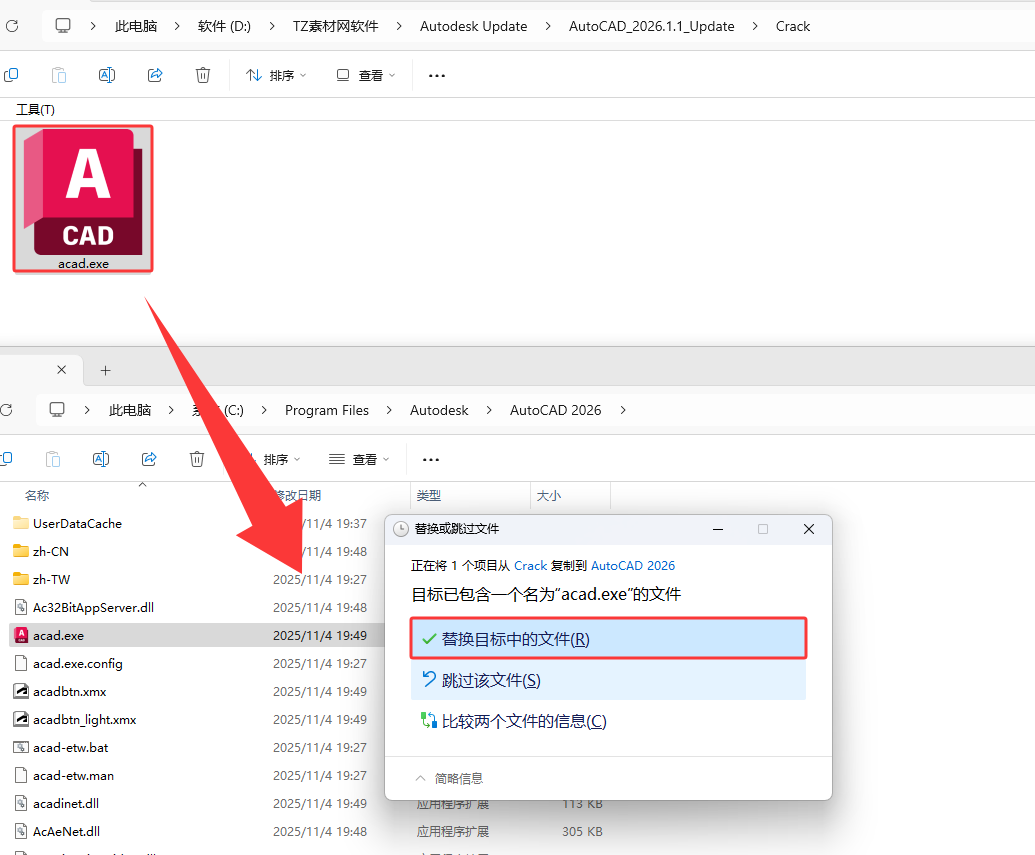The width and height of the screenshot is (1035, 855).
Task: Click the share icon in the Crack window toolbar
Action: pos(155,75)
